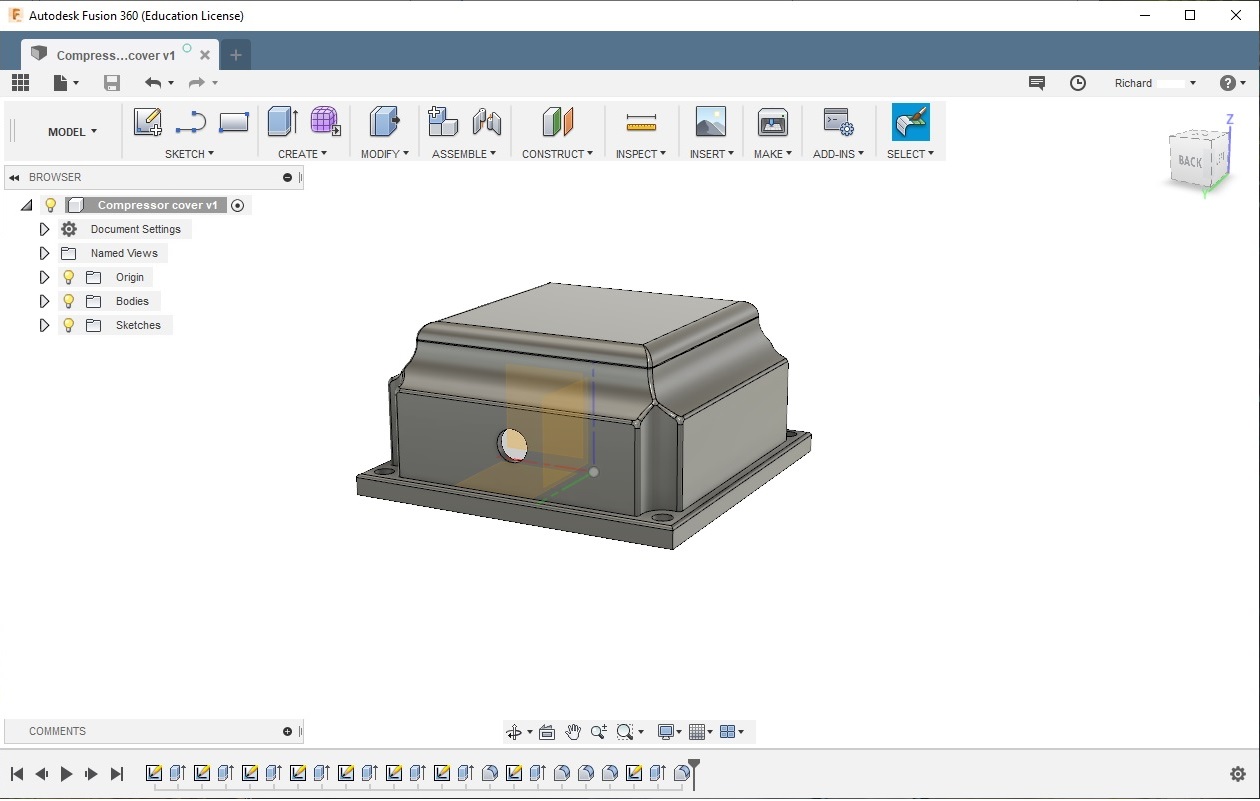The height and width of the screenshot is (801, 1260).
Task: Click the BACK face of ViewCube
Action: (1190, 161)
